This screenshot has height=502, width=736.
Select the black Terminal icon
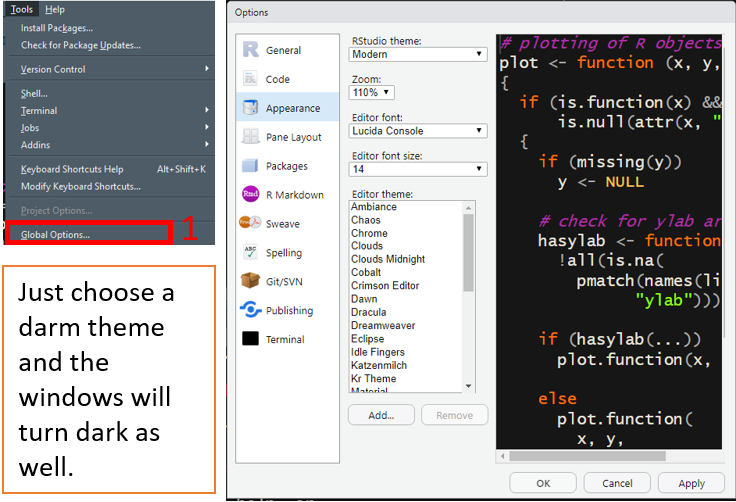(x=250, y=339)
